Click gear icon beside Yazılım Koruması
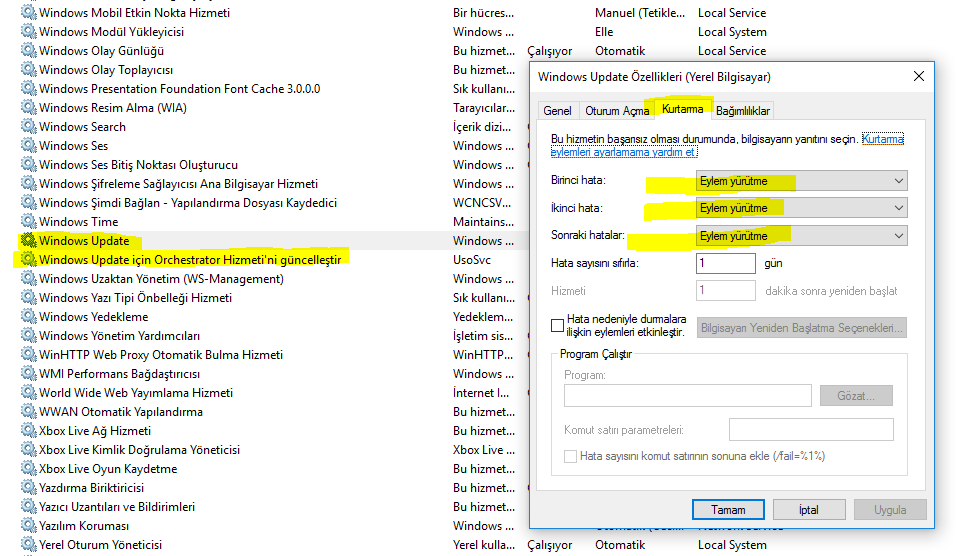 pos(29,525)
